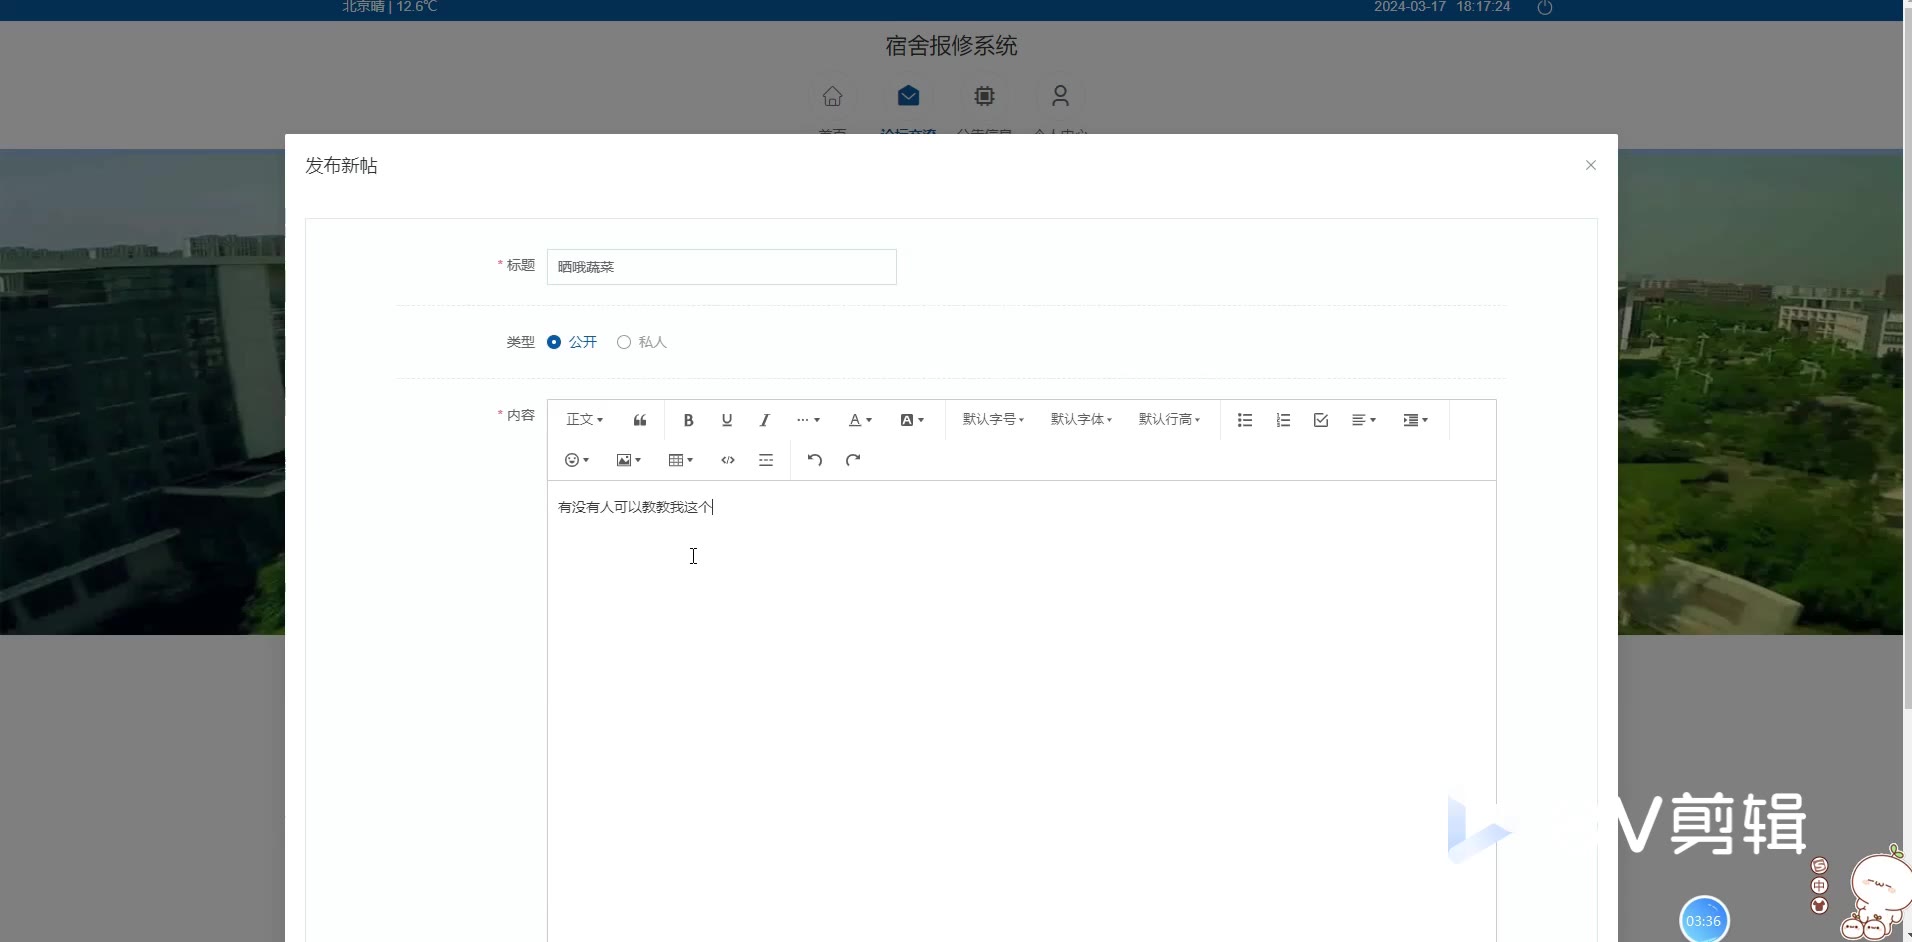Click inside the content editor text area
The width and height of the screenshot is (1912, 942).
tap(1022, 710)
